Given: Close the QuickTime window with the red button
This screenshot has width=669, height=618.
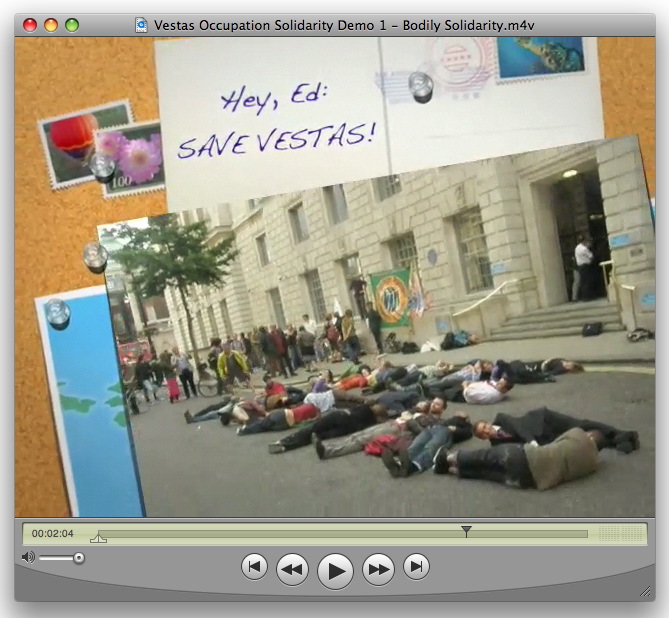Looking at the screenshot, I should coord(30,25).
